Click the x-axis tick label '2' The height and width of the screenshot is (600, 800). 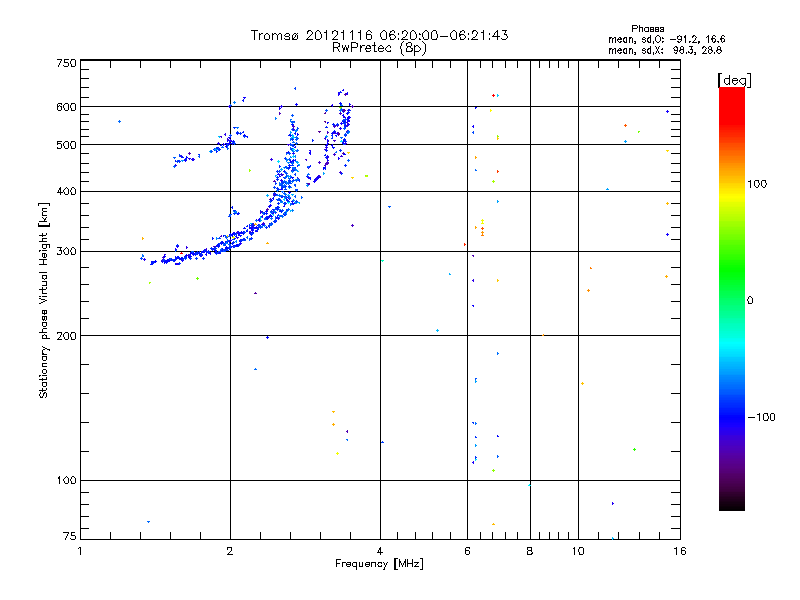click(230, 551)
